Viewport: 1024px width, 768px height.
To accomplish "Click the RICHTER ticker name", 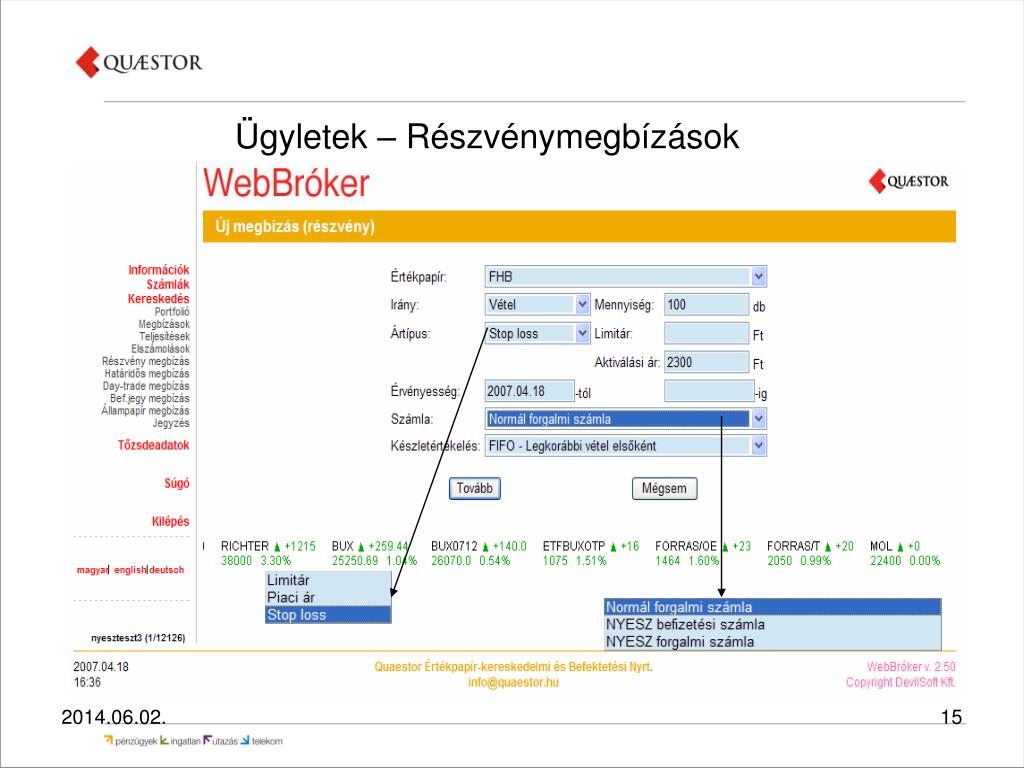I will (245, 546).
